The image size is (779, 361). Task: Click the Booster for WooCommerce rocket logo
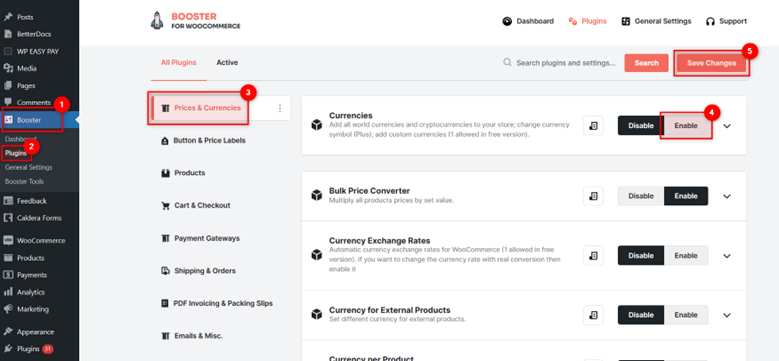[x=156, y=20]
